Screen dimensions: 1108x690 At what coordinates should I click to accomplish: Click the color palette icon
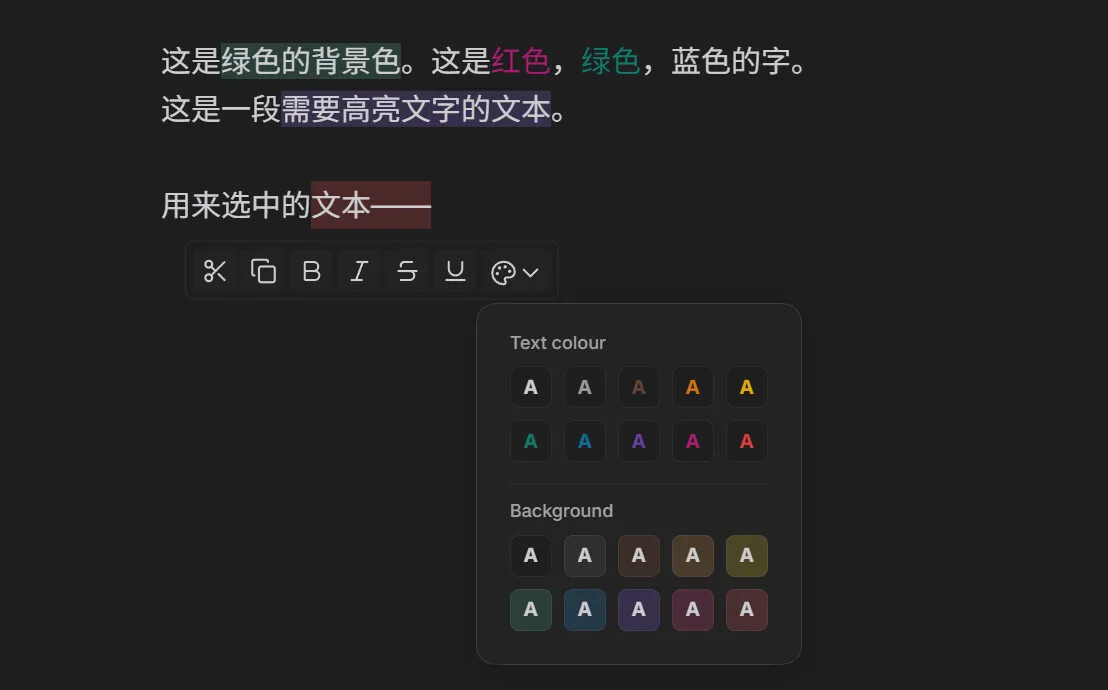pos(503,272)
